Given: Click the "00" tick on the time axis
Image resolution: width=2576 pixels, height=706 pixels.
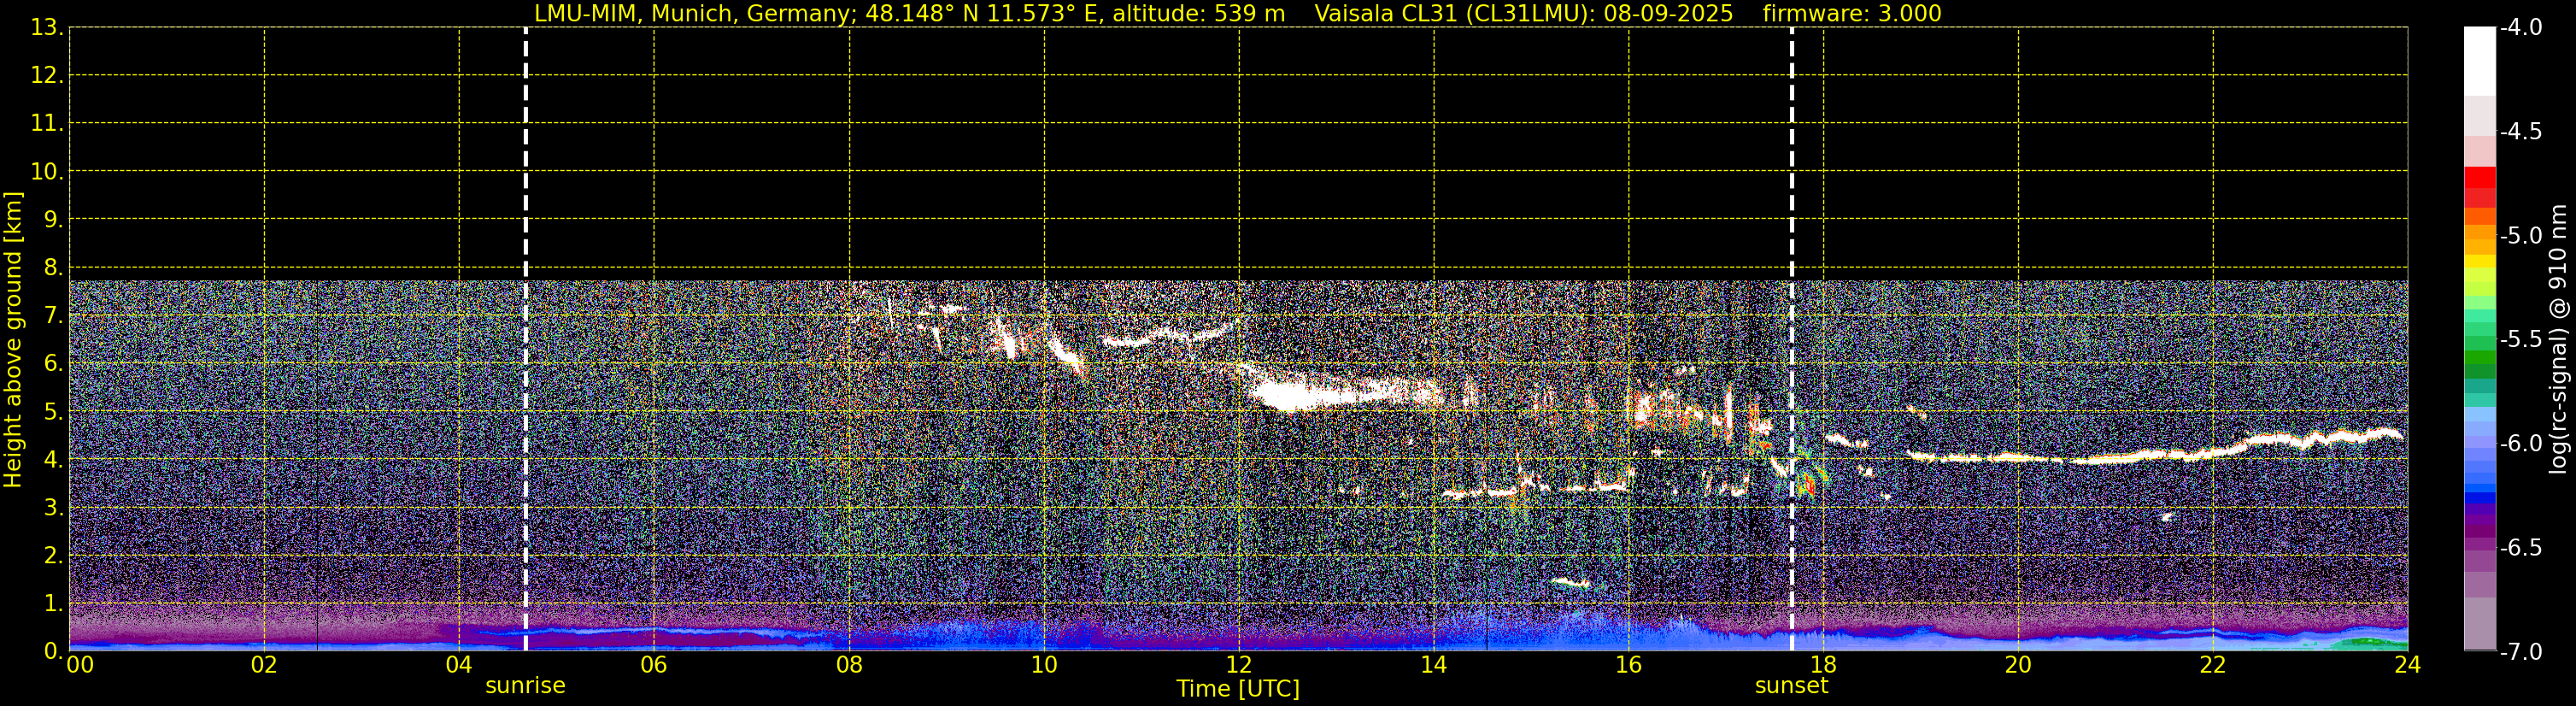Looking at the screenshot, I should pyautogui.click(x=80, y=665).
